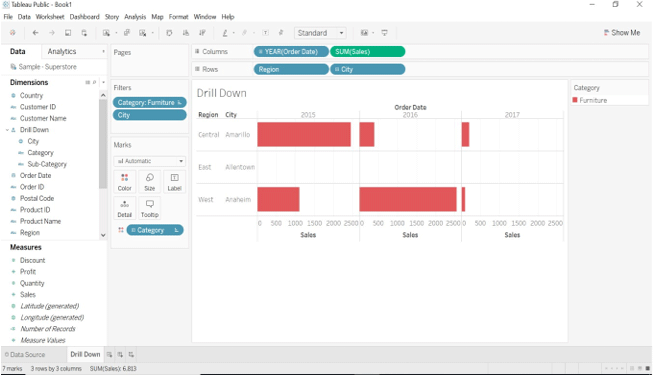Screen dimensions: 653x375
Task: Open dropdown arrow next to Clear Sheet icon
Action: [152, 33]
